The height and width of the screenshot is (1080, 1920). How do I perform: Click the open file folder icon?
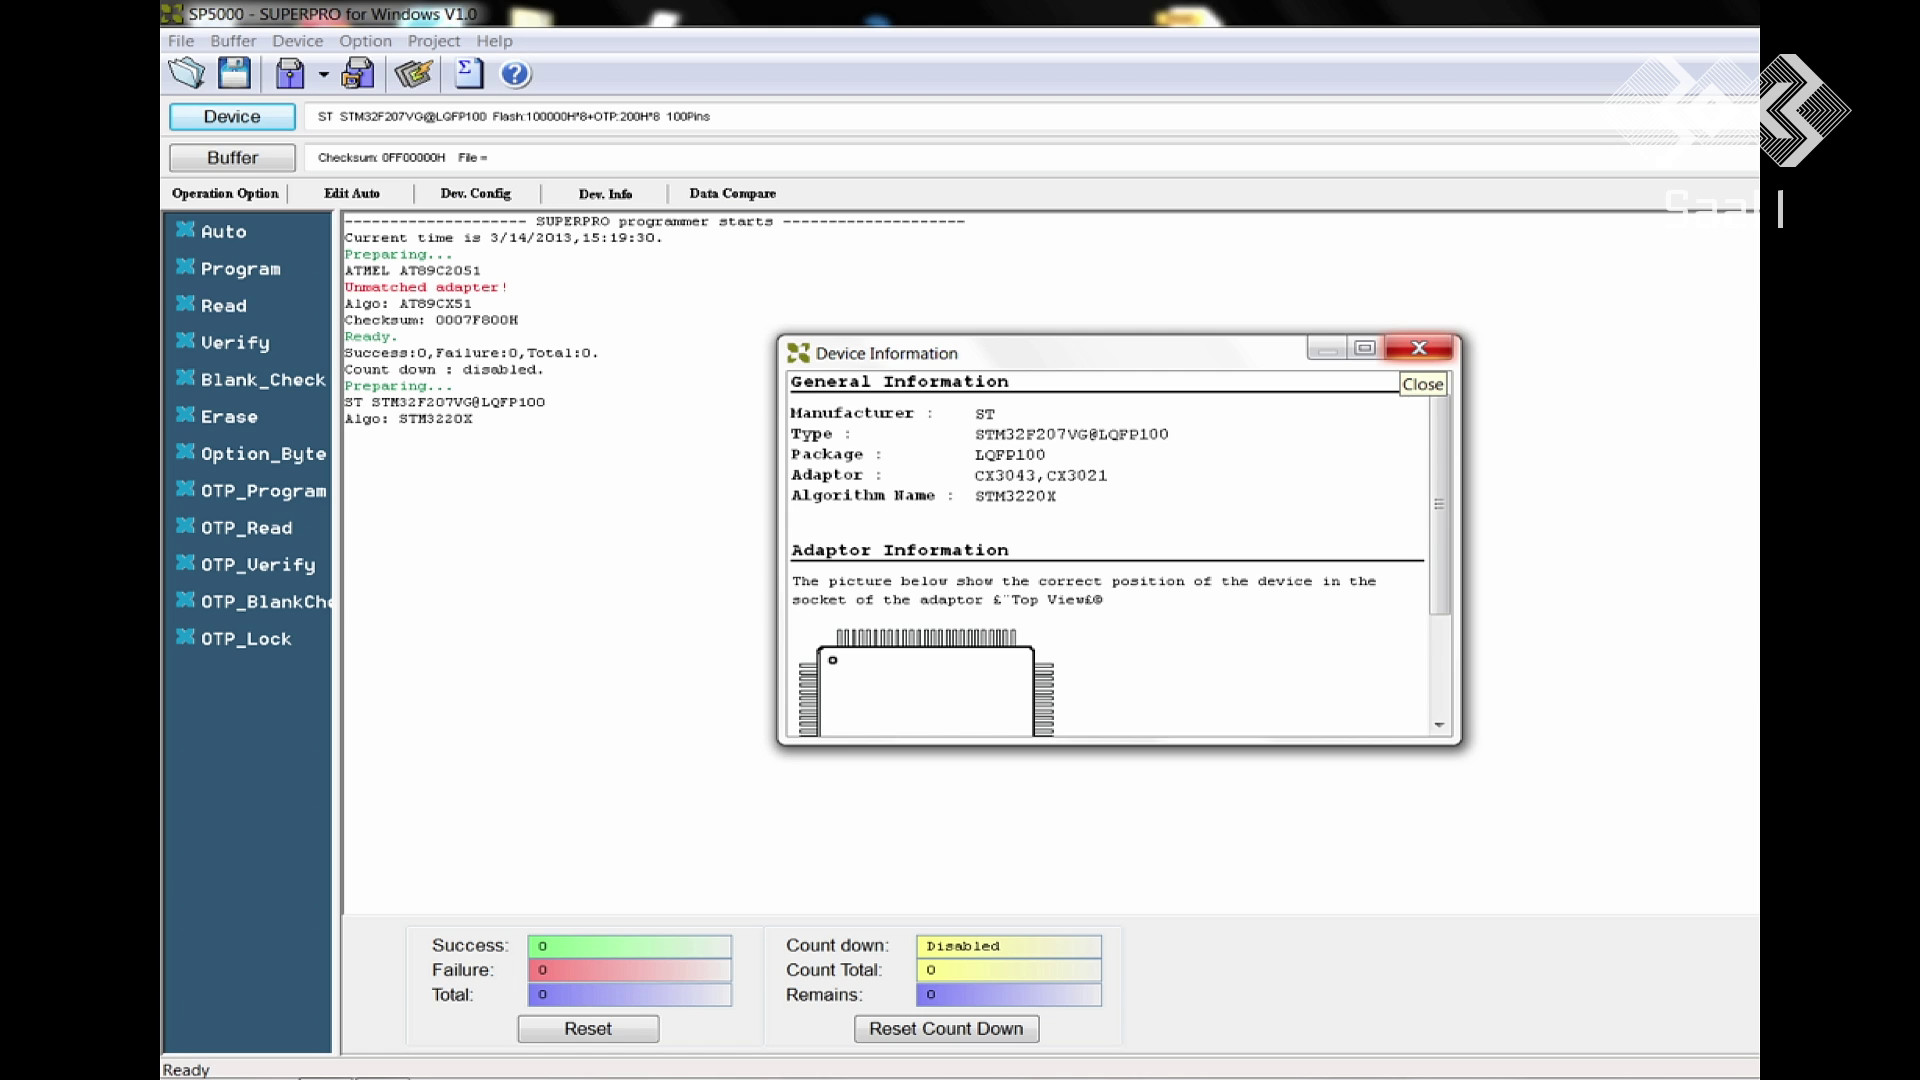pyautogui.click(x=186, y=74)
